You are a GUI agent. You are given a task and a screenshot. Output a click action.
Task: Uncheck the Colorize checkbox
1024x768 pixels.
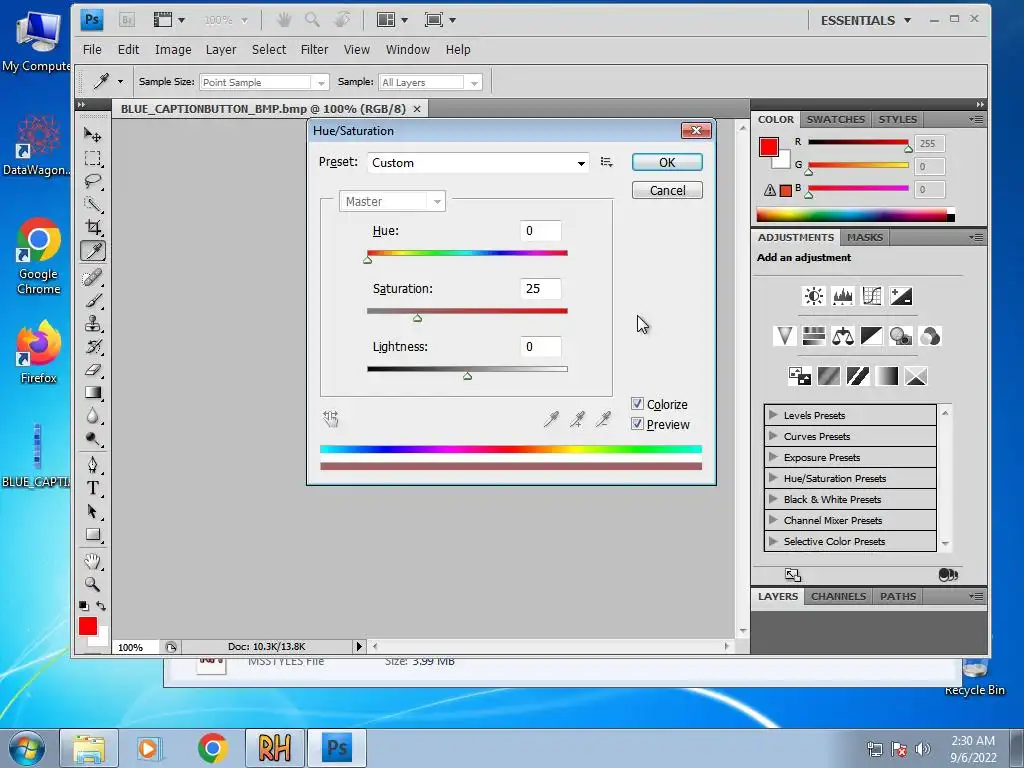tap(637, 404)
